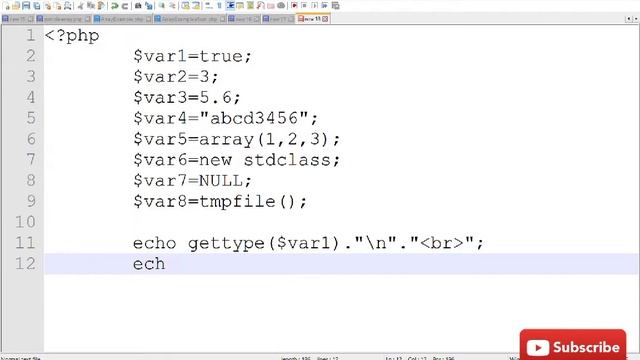This screenshot has height=360, width=640.
Task: Toggle show all characters icon
Action: [x=219, y=6]
